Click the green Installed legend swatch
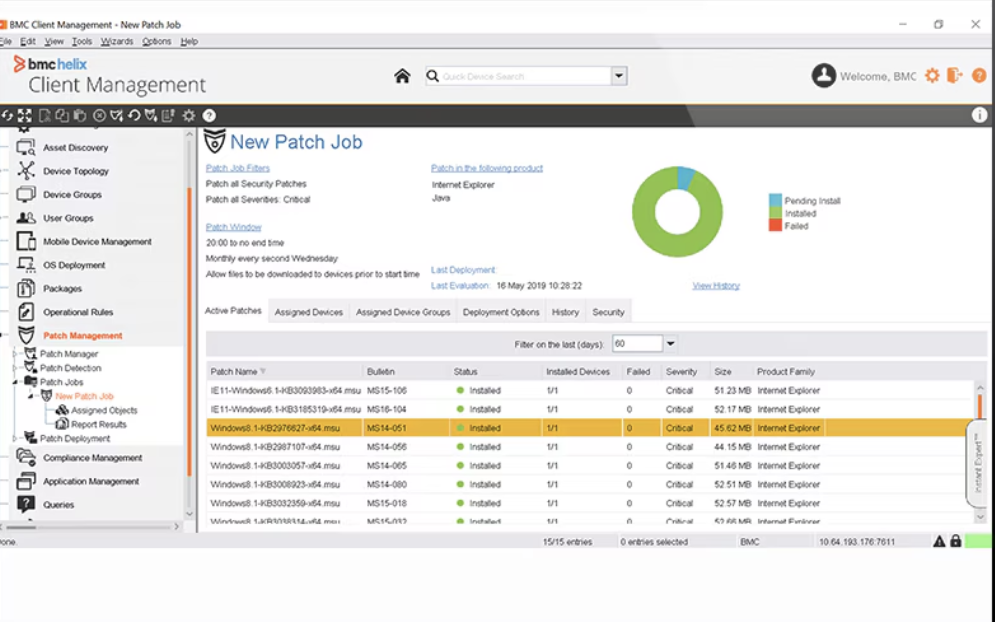This screenshot has height=622, width=995. (775, 213)
